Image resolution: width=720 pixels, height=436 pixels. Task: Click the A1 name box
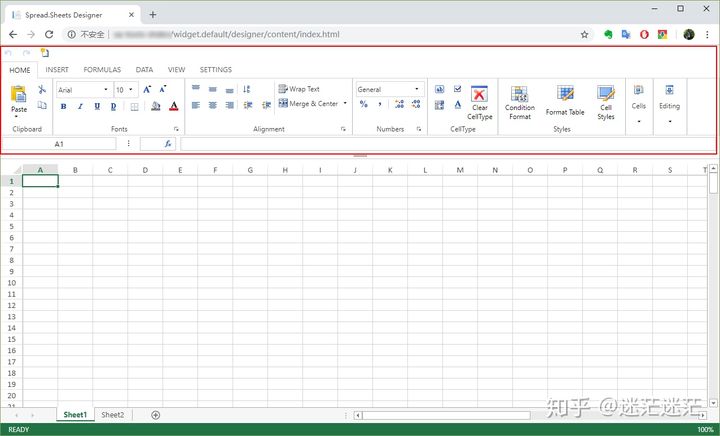(59, 144)
